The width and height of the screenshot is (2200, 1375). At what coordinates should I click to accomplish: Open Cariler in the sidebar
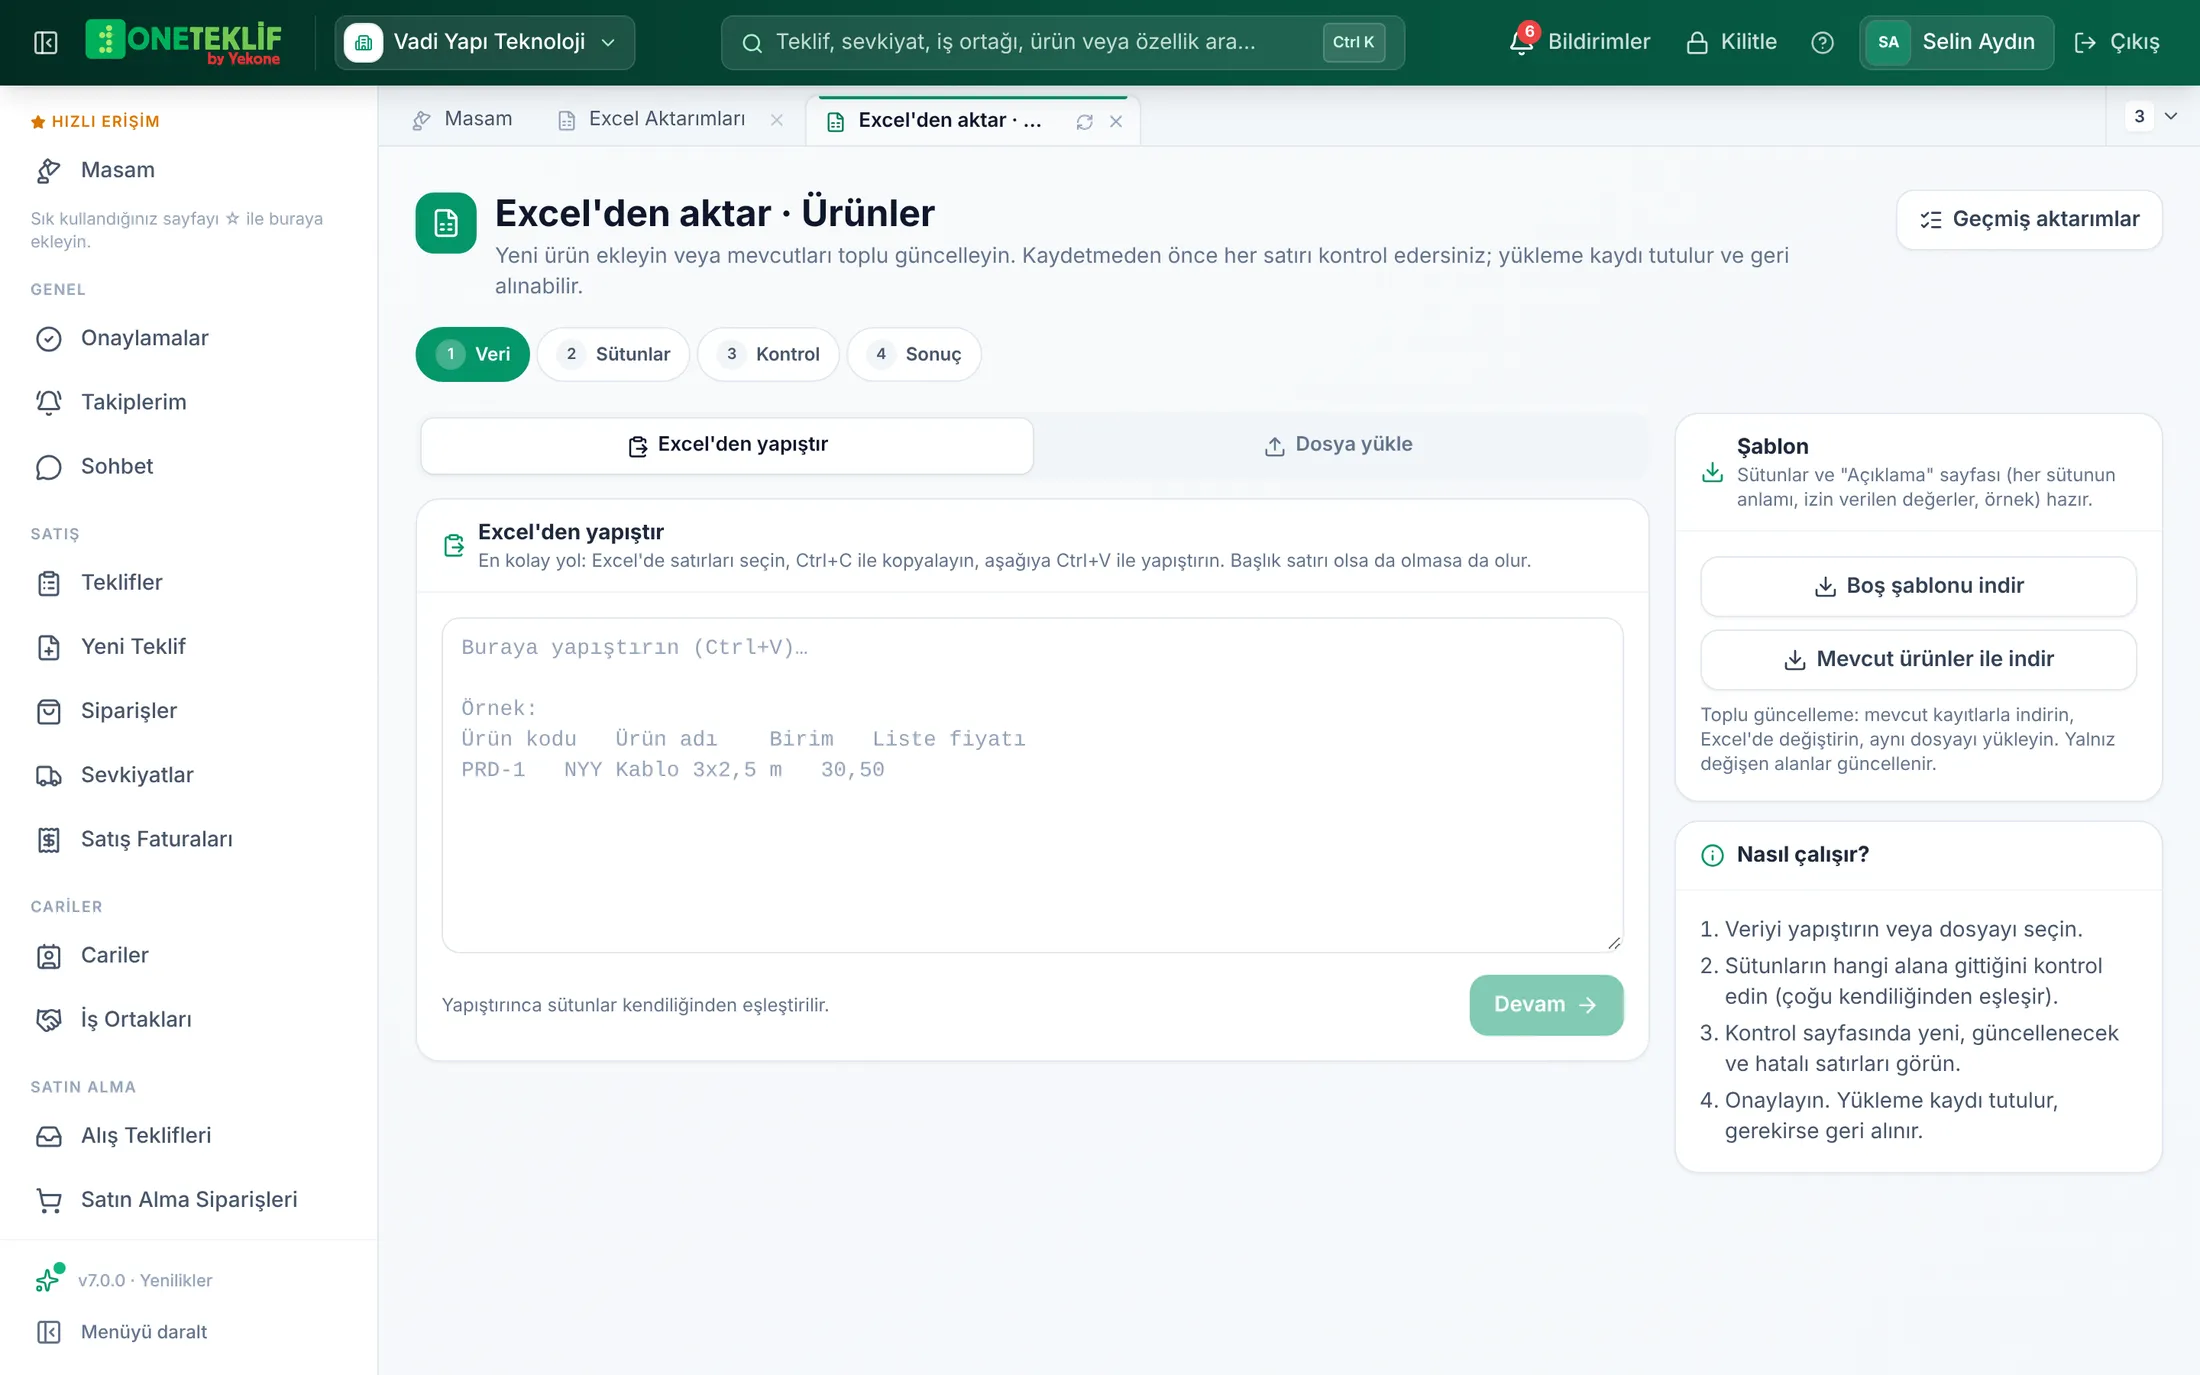point(189,955)
